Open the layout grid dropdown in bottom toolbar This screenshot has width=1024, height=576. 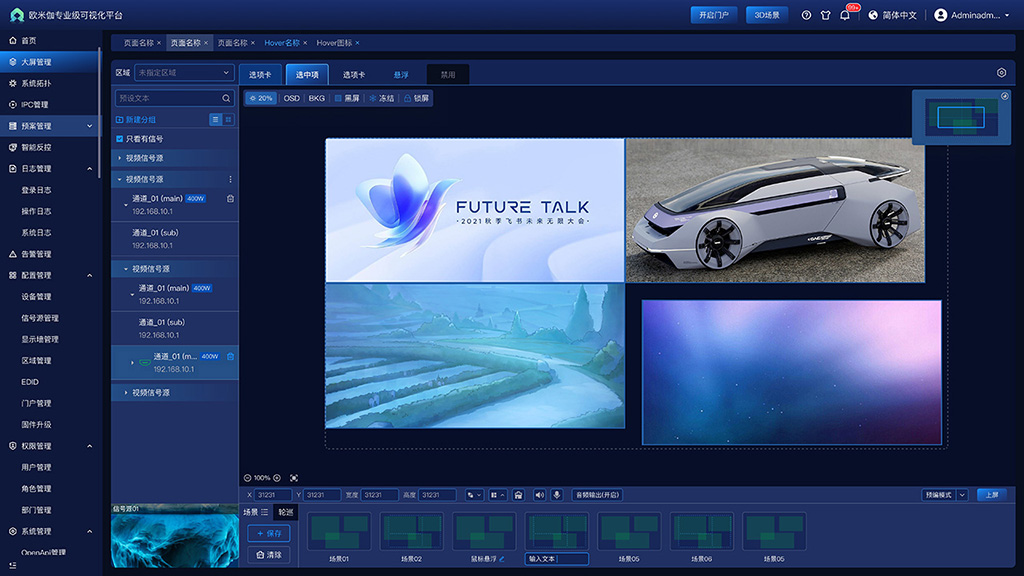(x=498, y=495)
